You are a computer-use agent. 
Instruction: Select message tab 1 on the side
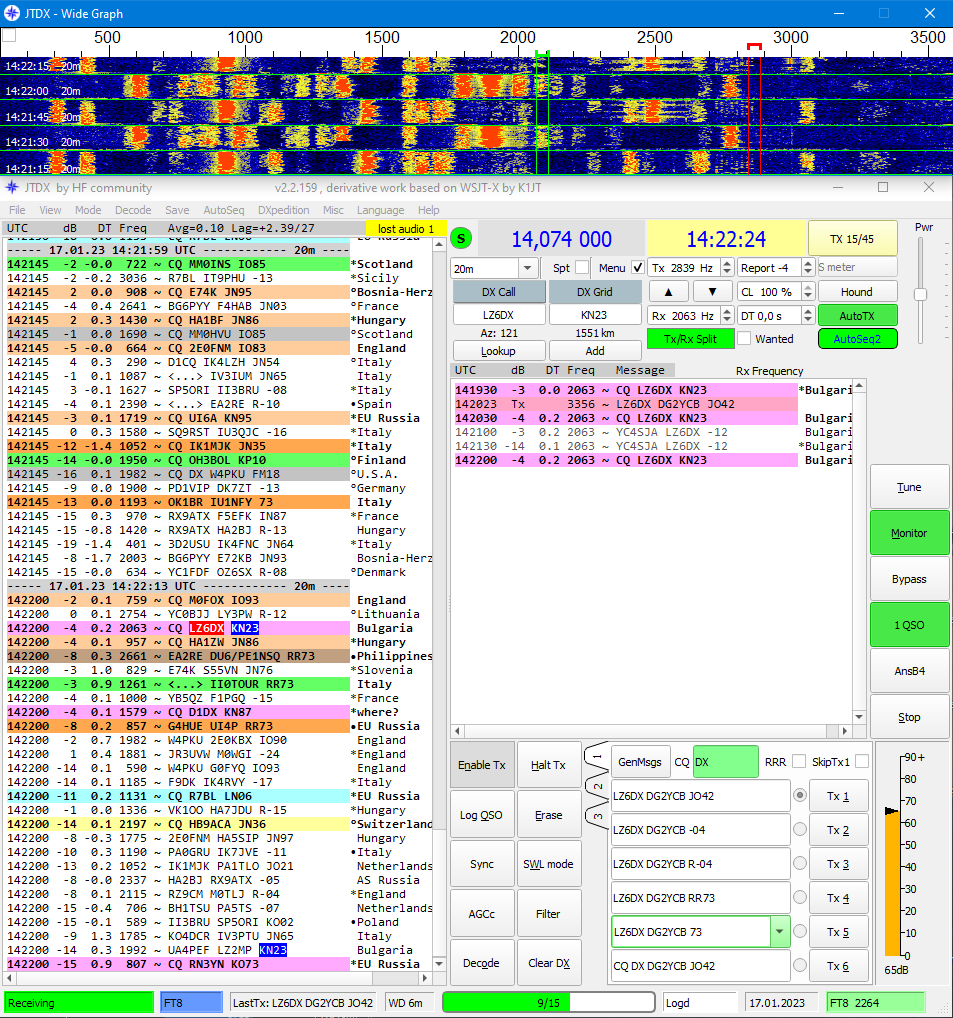597,756
